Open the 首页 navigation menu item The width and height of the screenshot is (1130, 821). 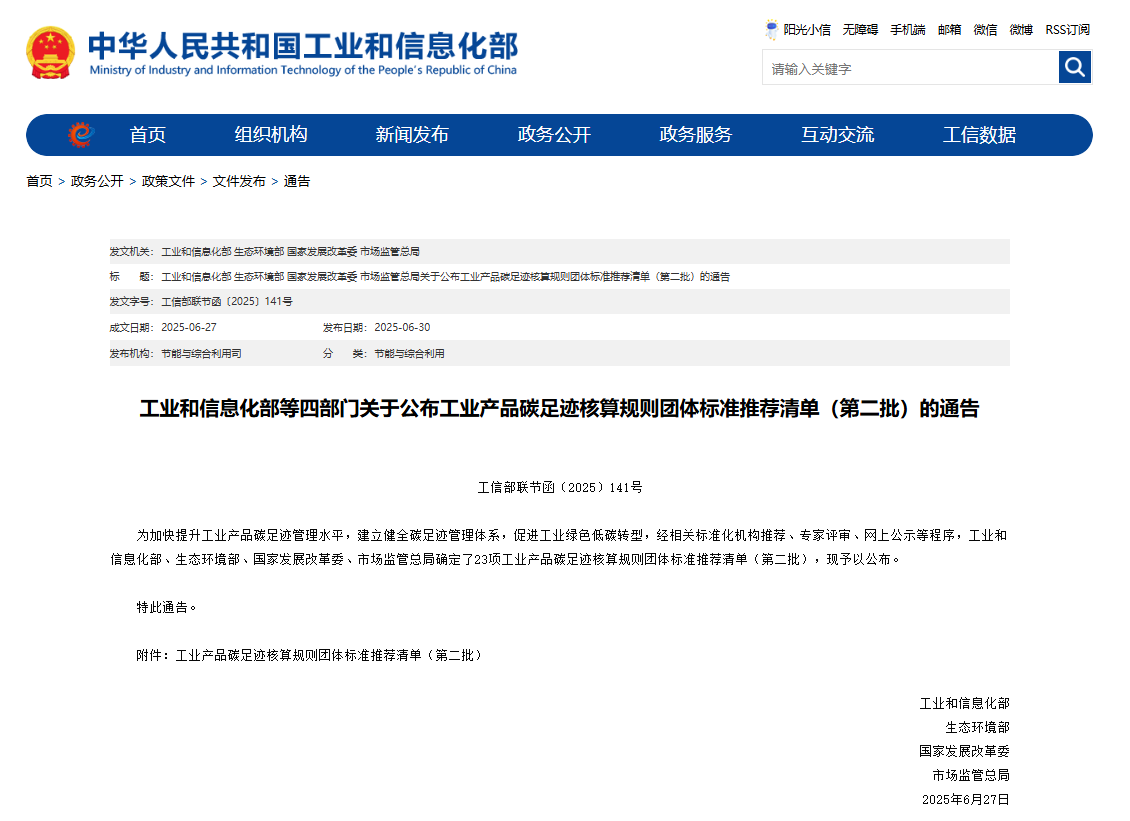coord(148,135)
